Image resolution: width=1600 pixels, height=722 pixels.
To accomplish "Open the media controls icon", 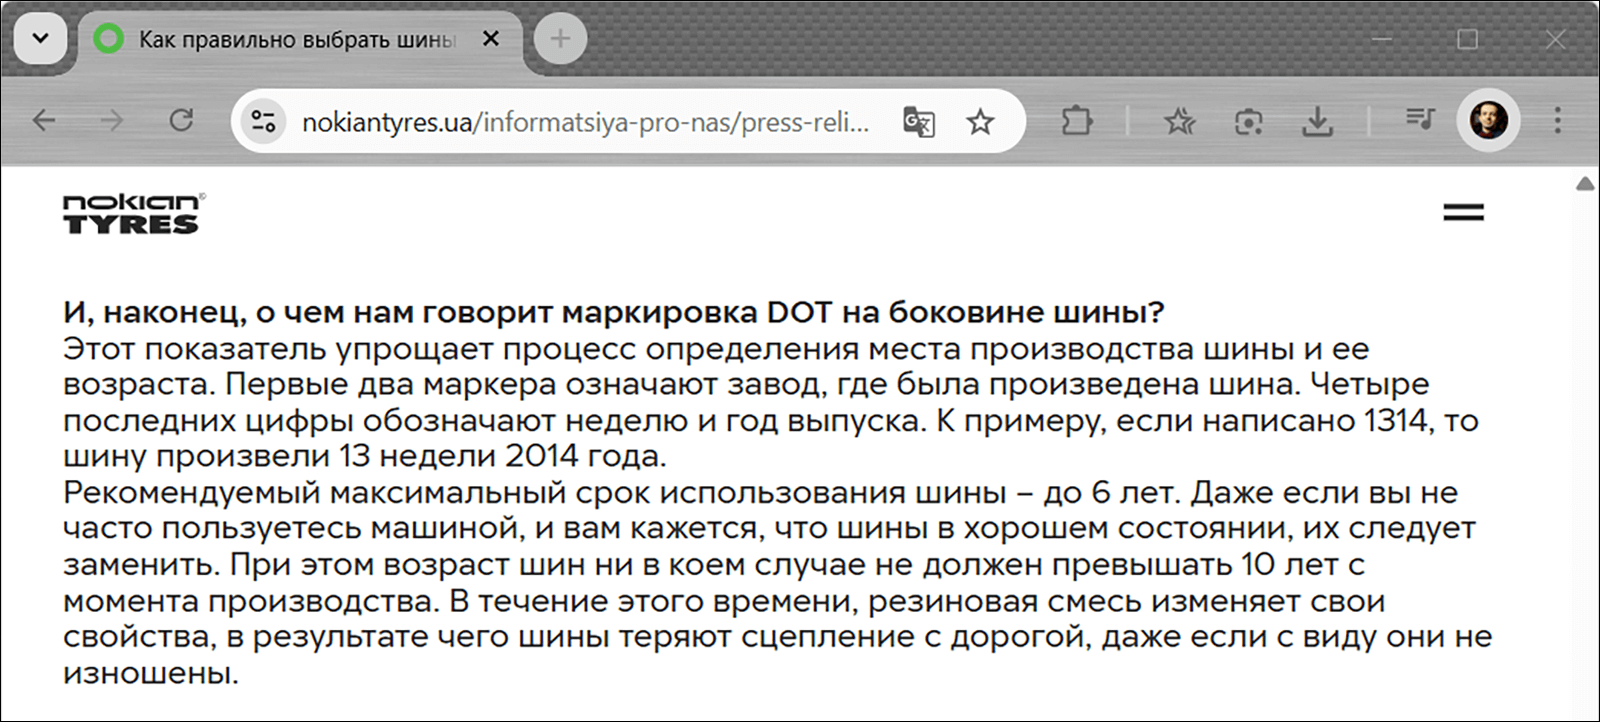I will (1420, 120).
